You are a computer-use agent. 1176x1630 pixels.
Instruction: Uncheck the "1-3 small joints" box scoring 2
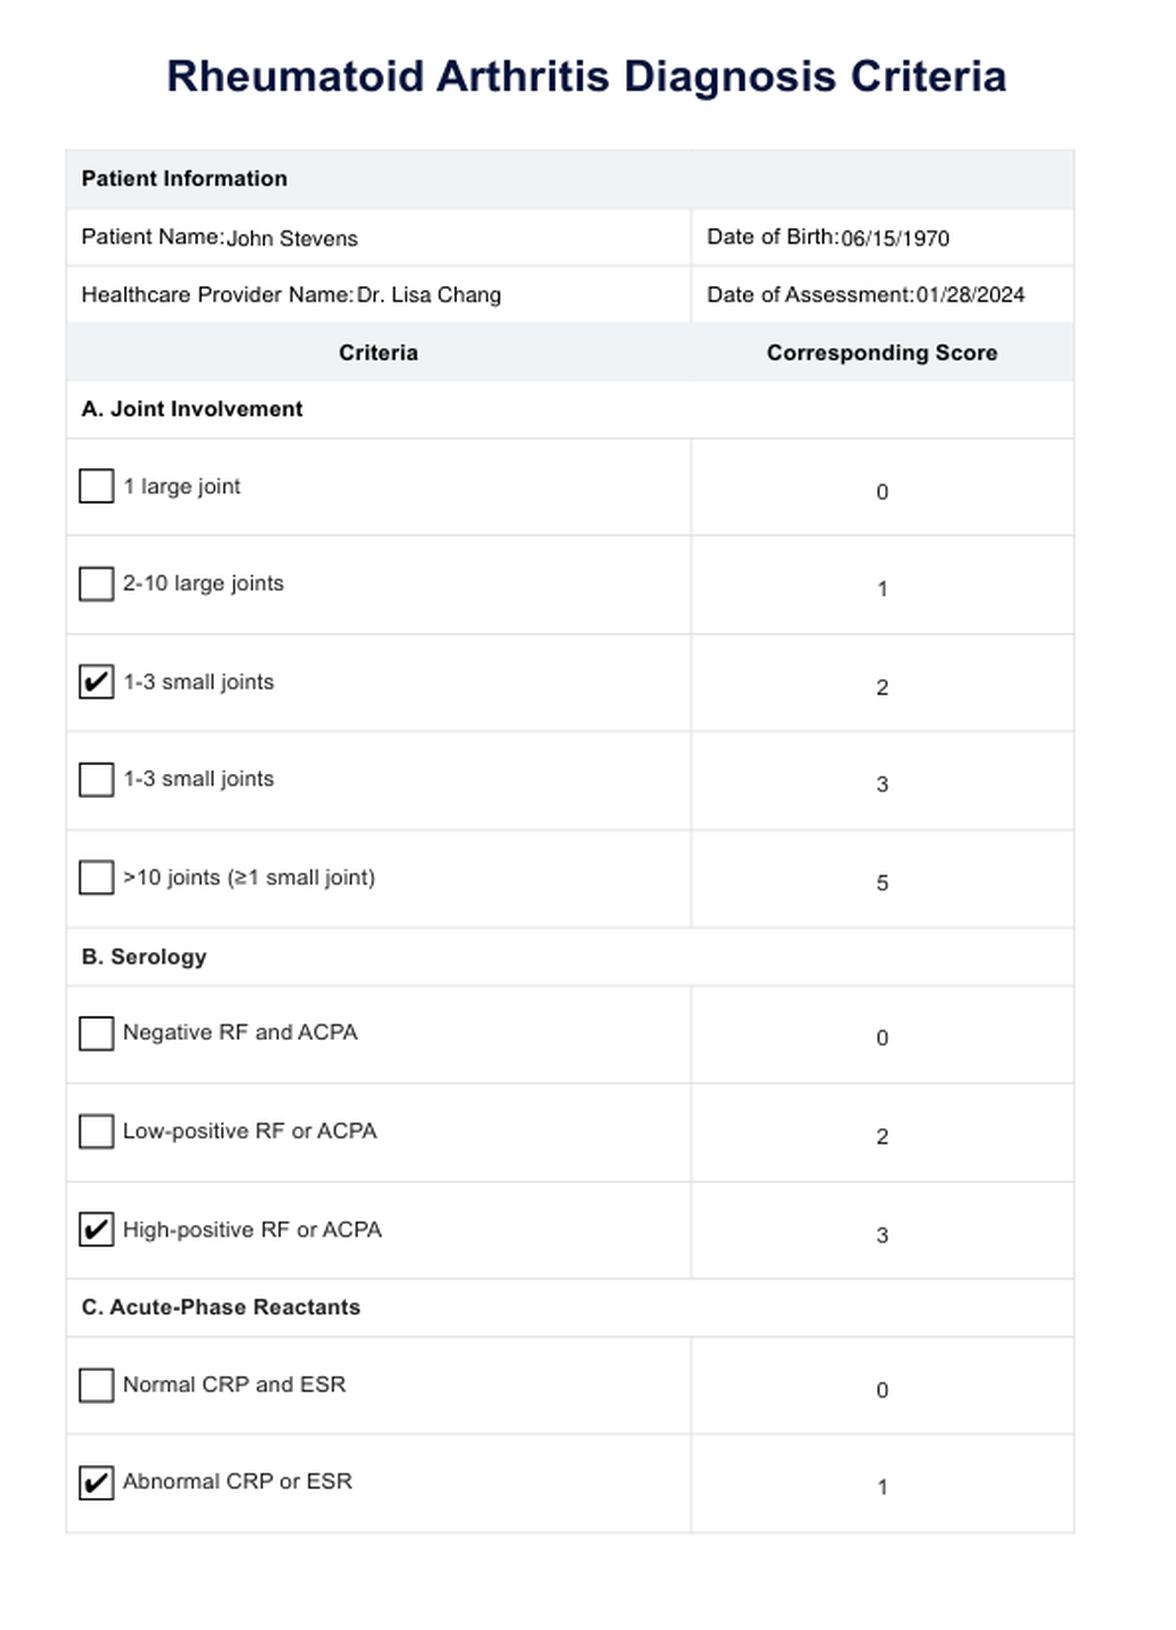tap(96, 682)
